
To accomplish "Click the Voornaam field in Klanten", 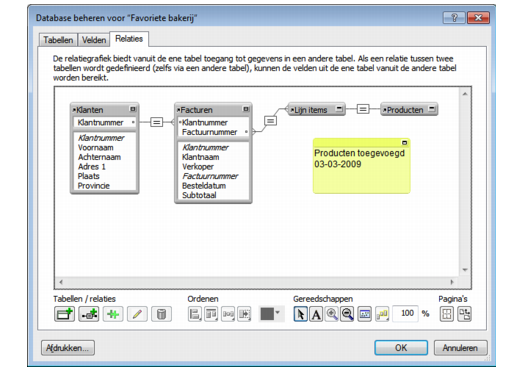I will click(96, 147).
